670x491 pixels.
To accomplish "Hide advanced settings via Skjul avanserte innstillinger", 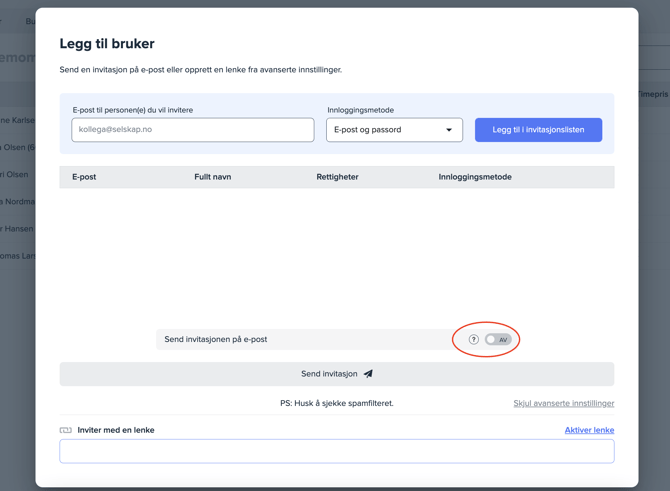I will tap(563, 403).
